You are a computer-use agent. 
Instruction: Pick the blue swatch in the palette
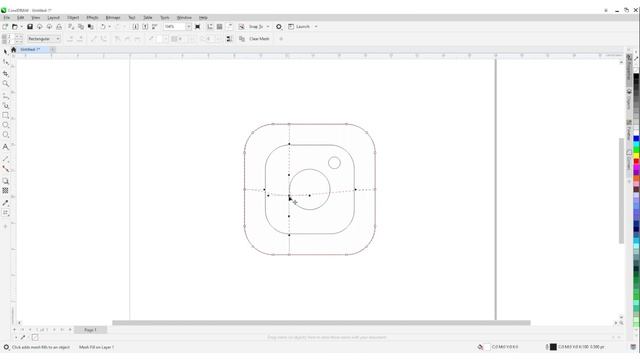636,139
